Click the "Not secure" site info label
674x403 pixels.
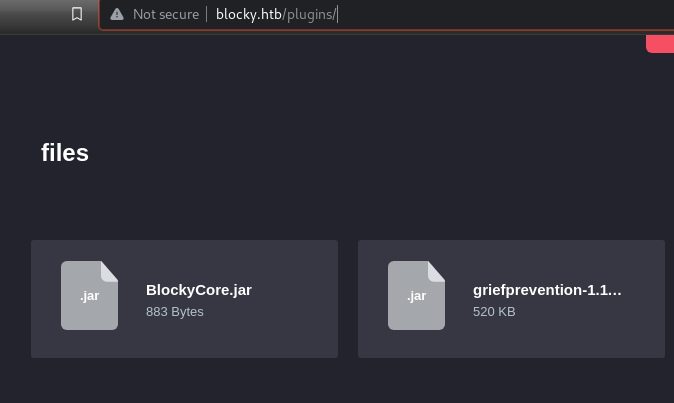166,15
